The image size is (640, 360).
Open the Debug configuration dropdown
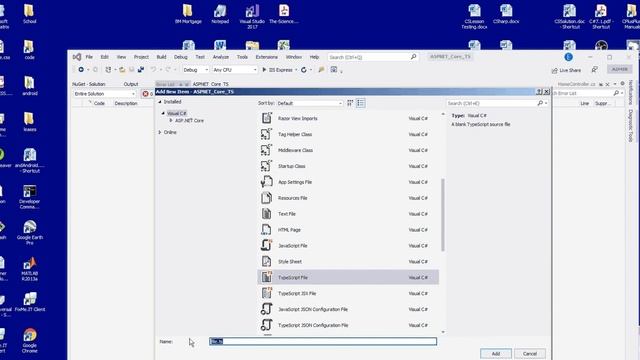196,70
